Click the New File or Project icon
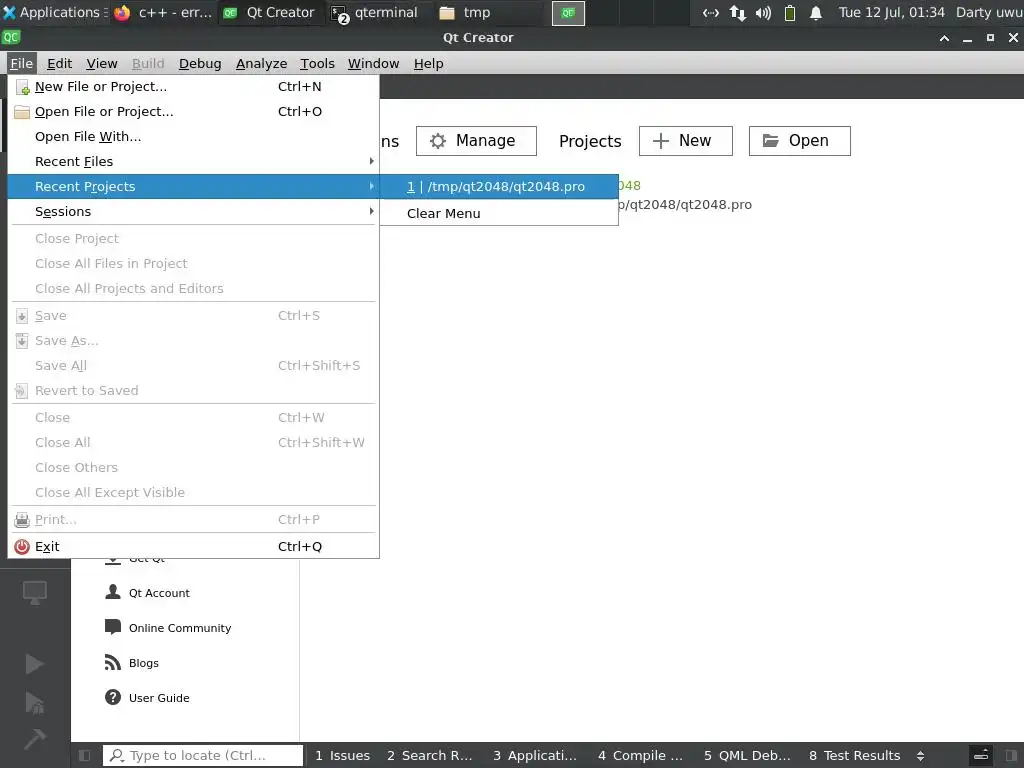Image resolution: width=1024 pixels, height=768 pixels. click(22, 87)
